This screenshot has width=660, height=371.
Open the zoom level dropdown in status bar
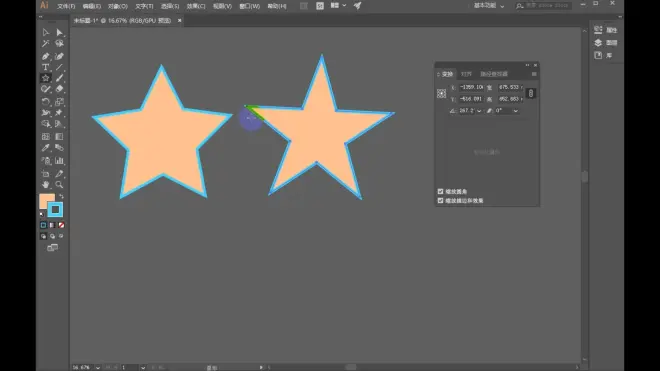click(x=98, y=368)
